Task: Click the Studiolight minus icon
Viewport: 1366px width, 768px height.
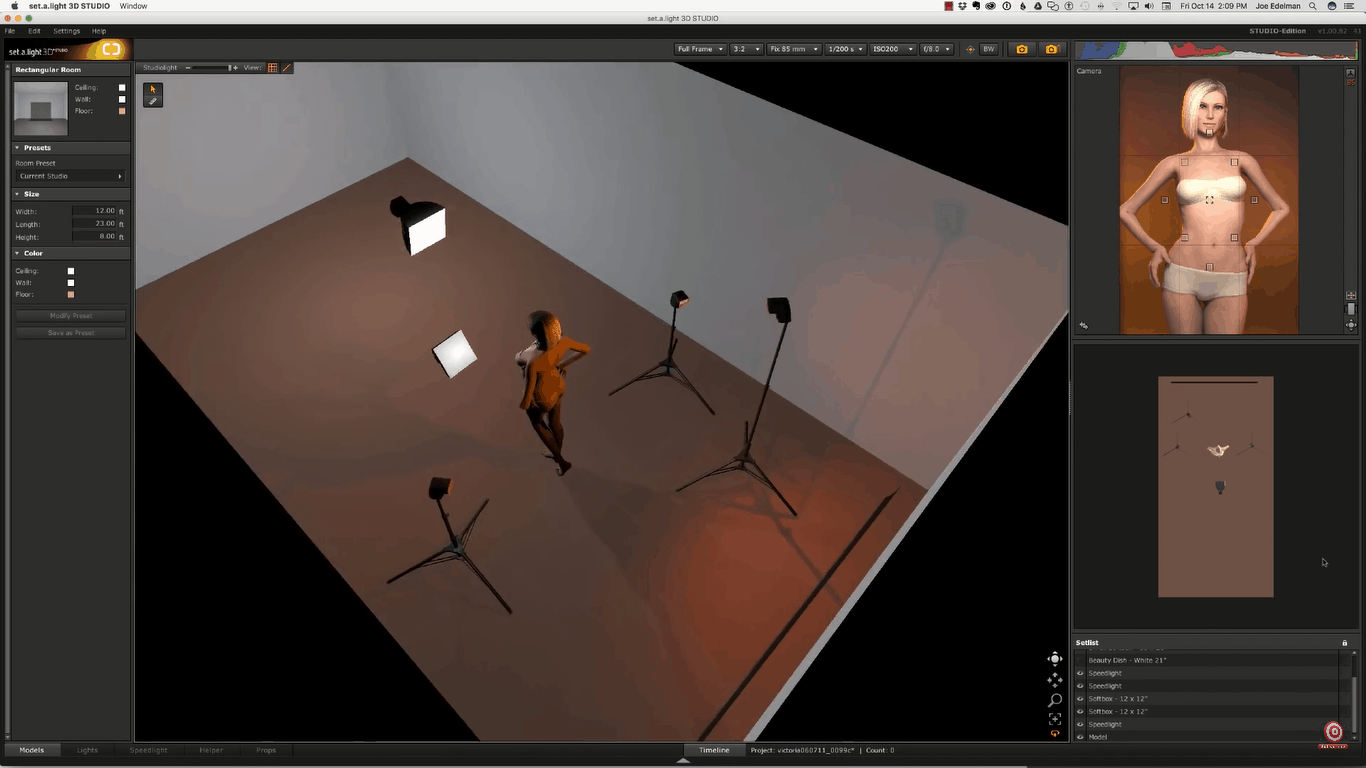Action: pos(187,68)
